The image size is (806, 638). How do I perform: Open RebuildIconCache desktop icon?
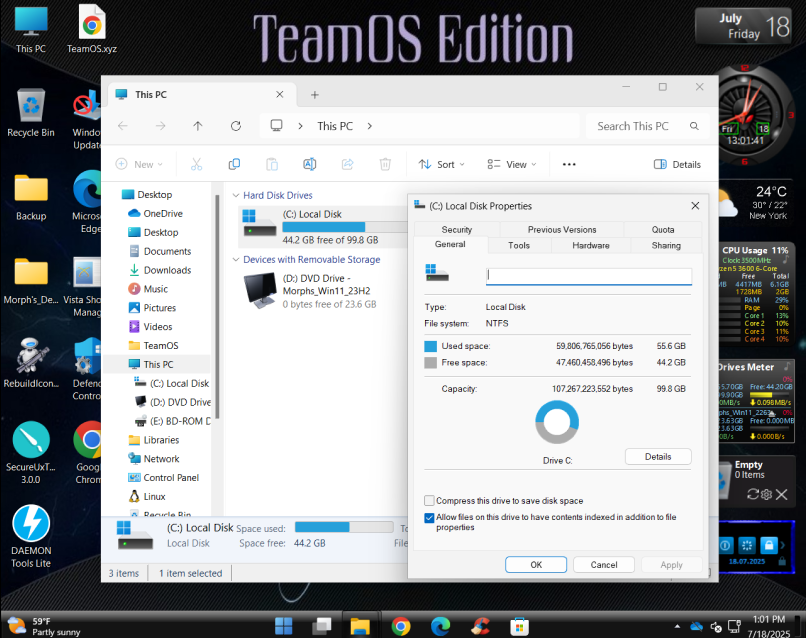click(x=31, y=362)
